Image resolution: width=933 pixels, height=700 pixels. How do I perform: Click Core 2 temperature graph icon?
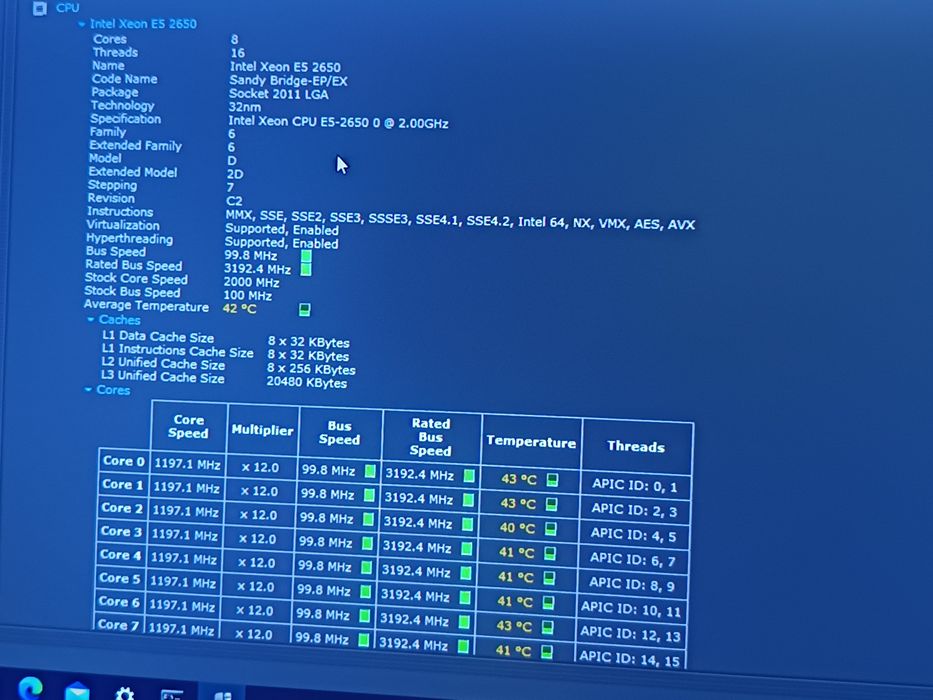pyautogui.click(x=550, y=529)
